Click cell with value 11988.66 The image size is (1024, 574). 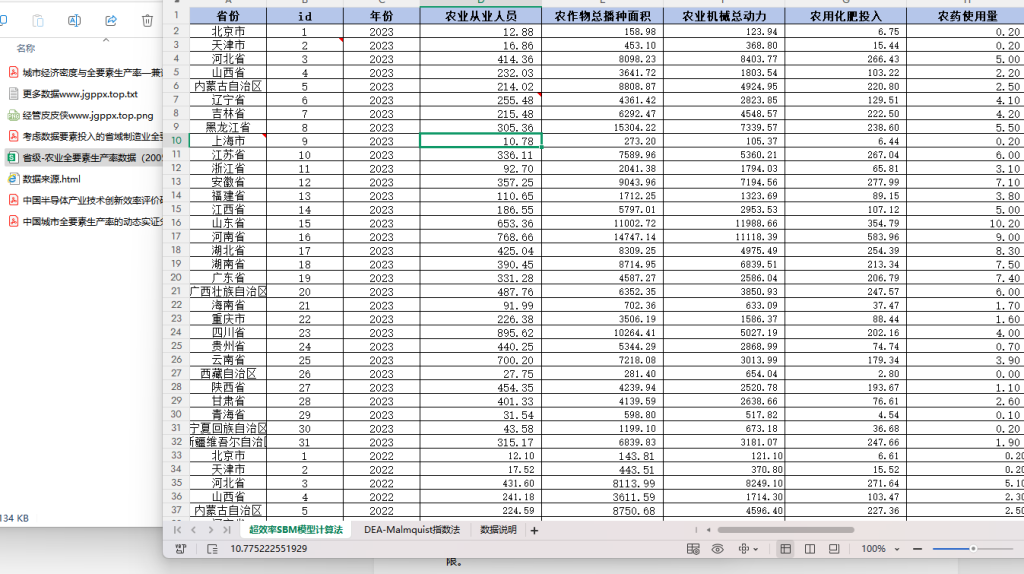[724, 223]
